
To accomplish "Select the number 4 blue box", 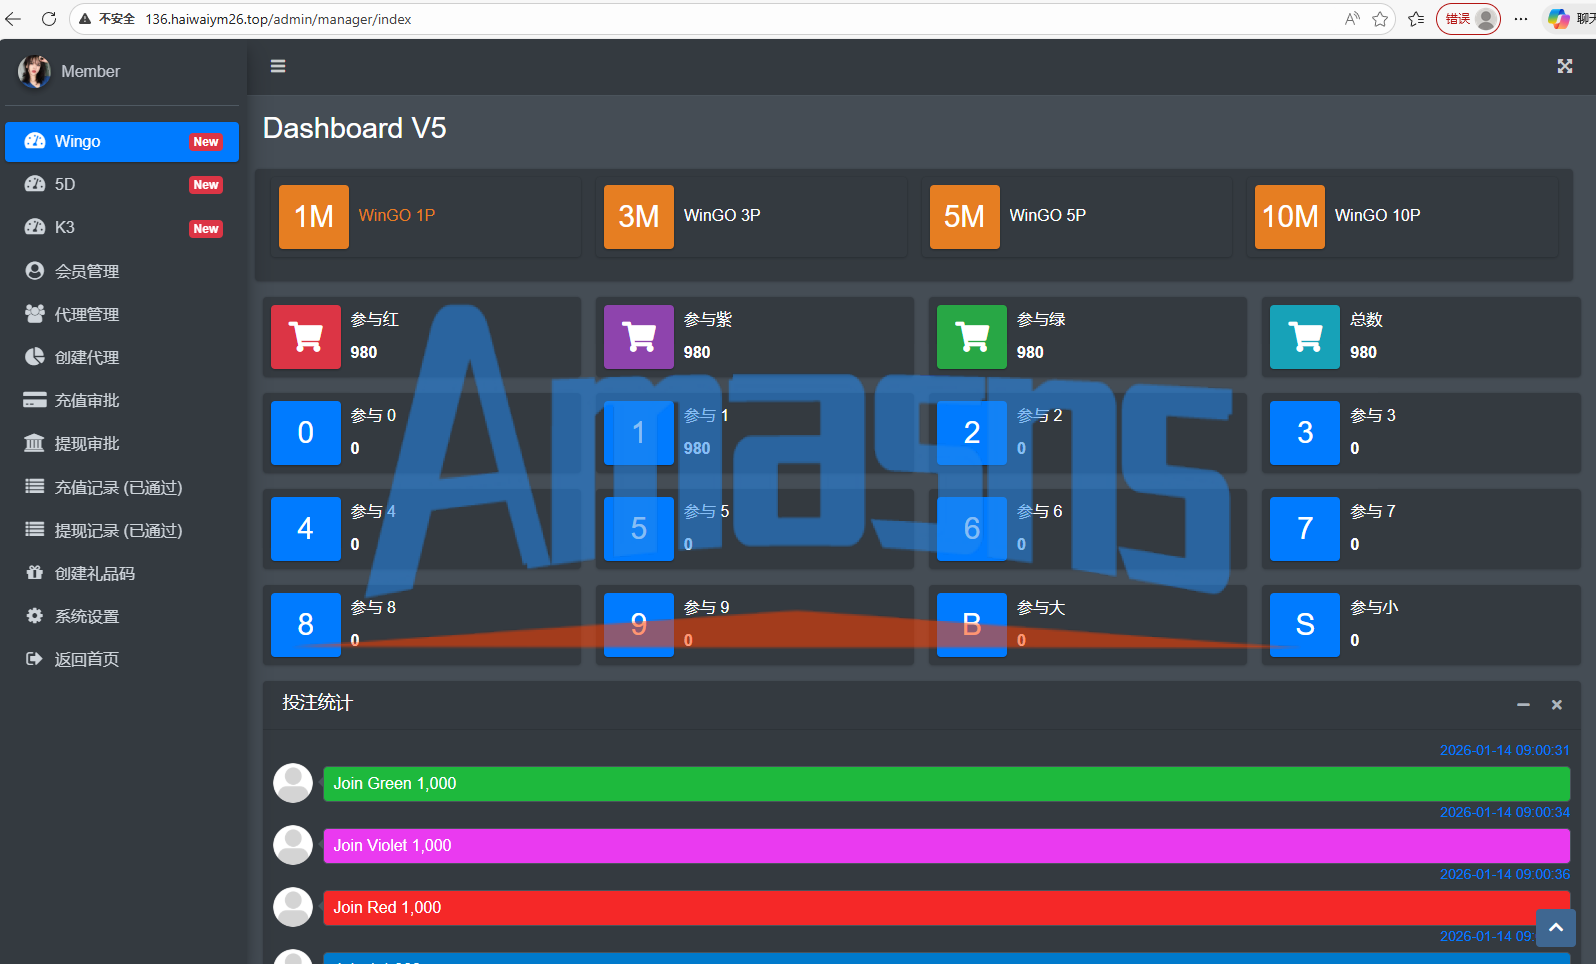I will 306,528.
